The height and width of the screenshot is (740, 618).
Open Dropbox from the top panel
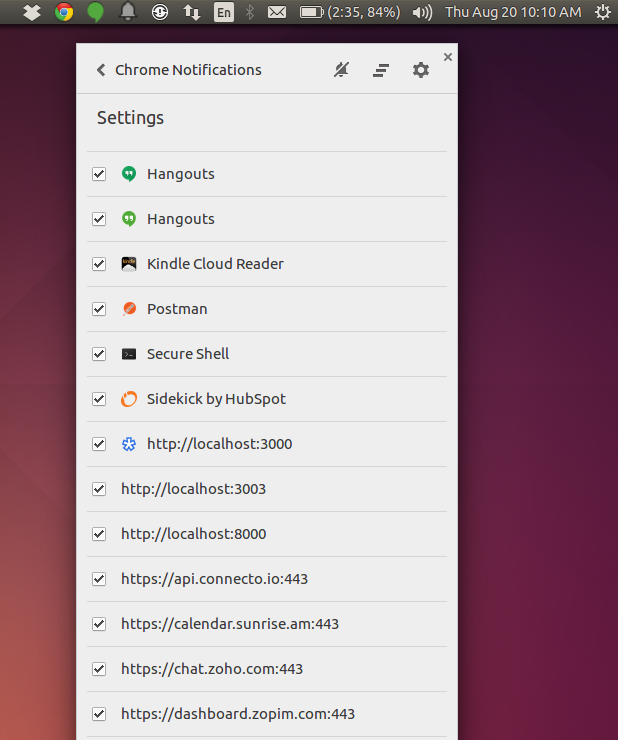(32, 12)
